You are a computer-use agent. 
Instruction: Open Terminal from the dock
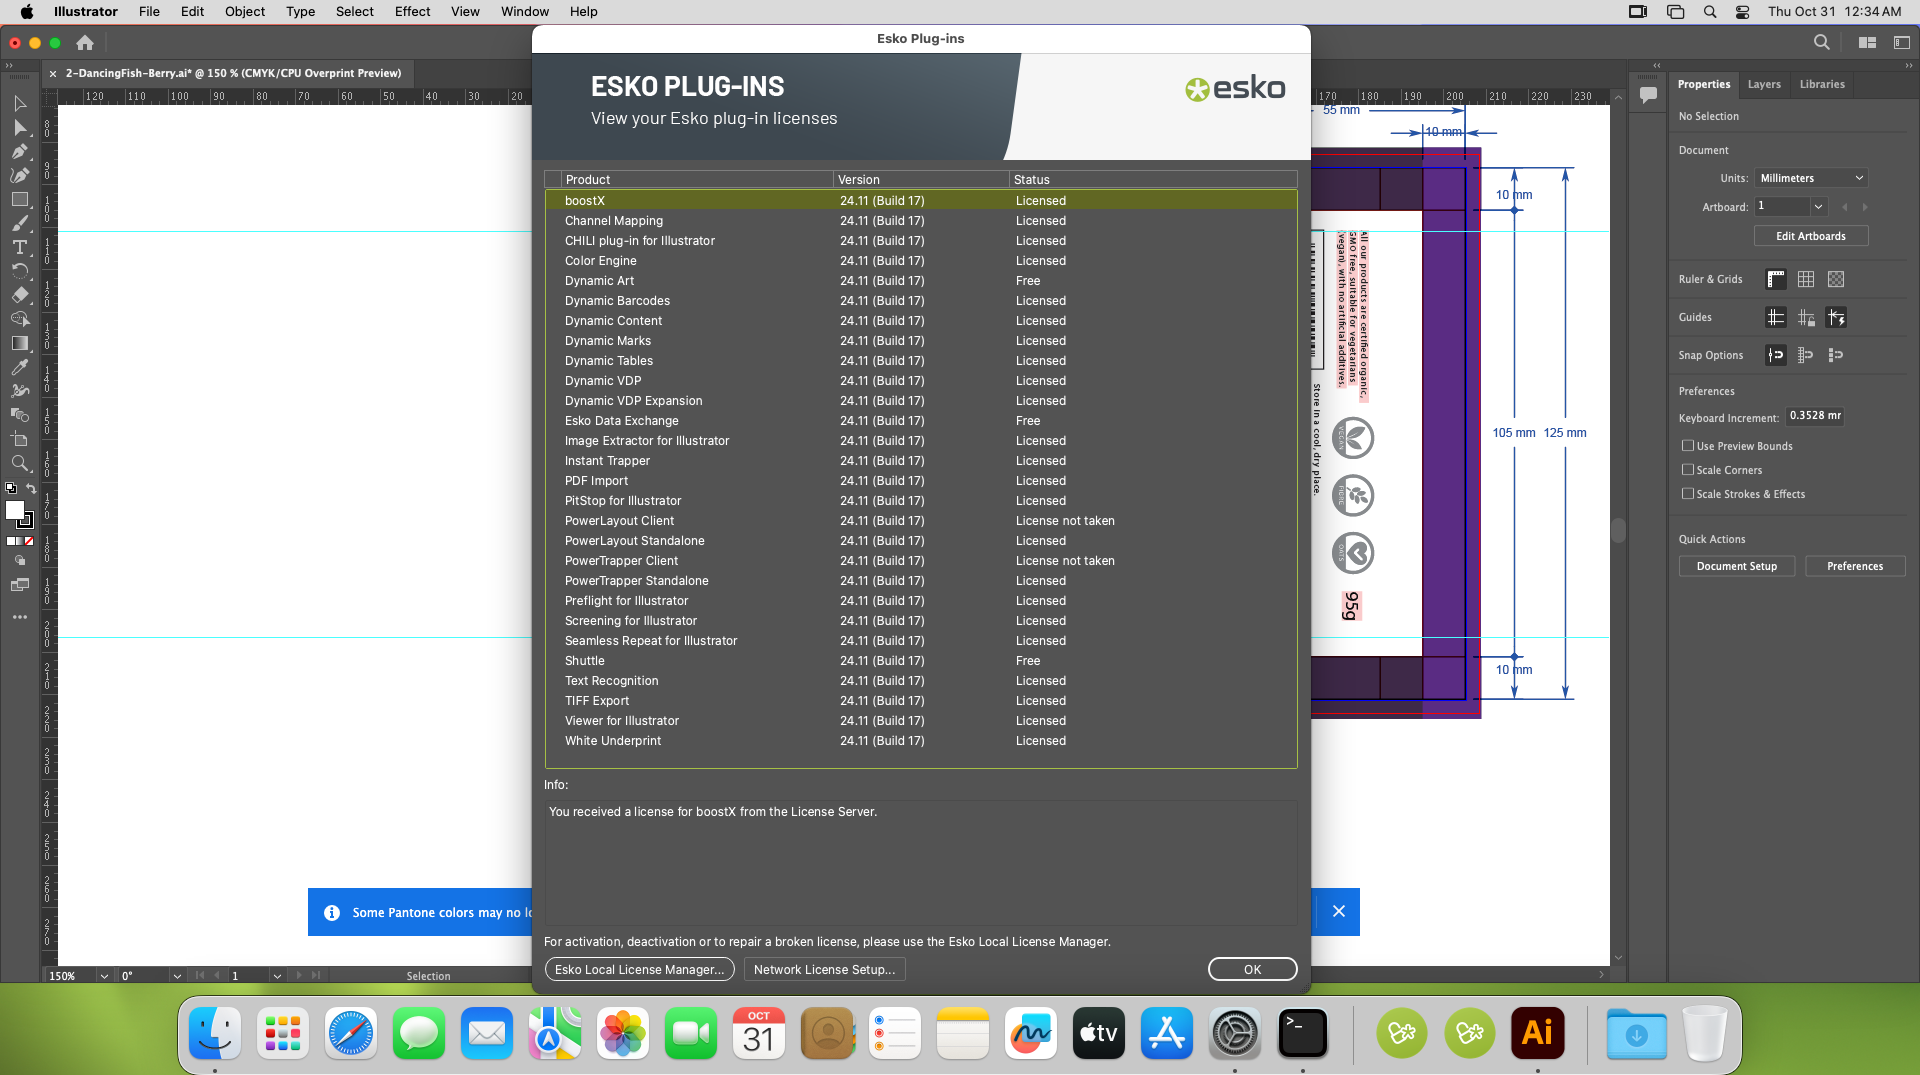click(1303, 1033)
